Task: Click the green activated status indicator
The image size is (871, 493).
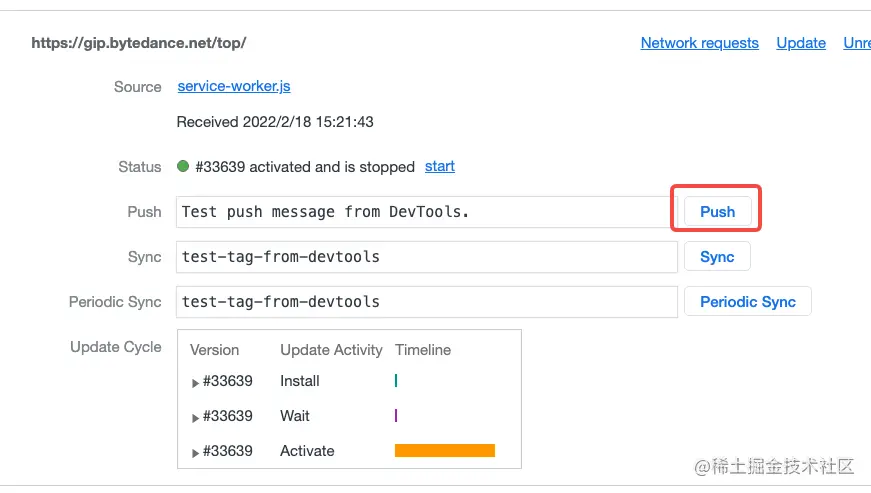Action: coord(183,167)
